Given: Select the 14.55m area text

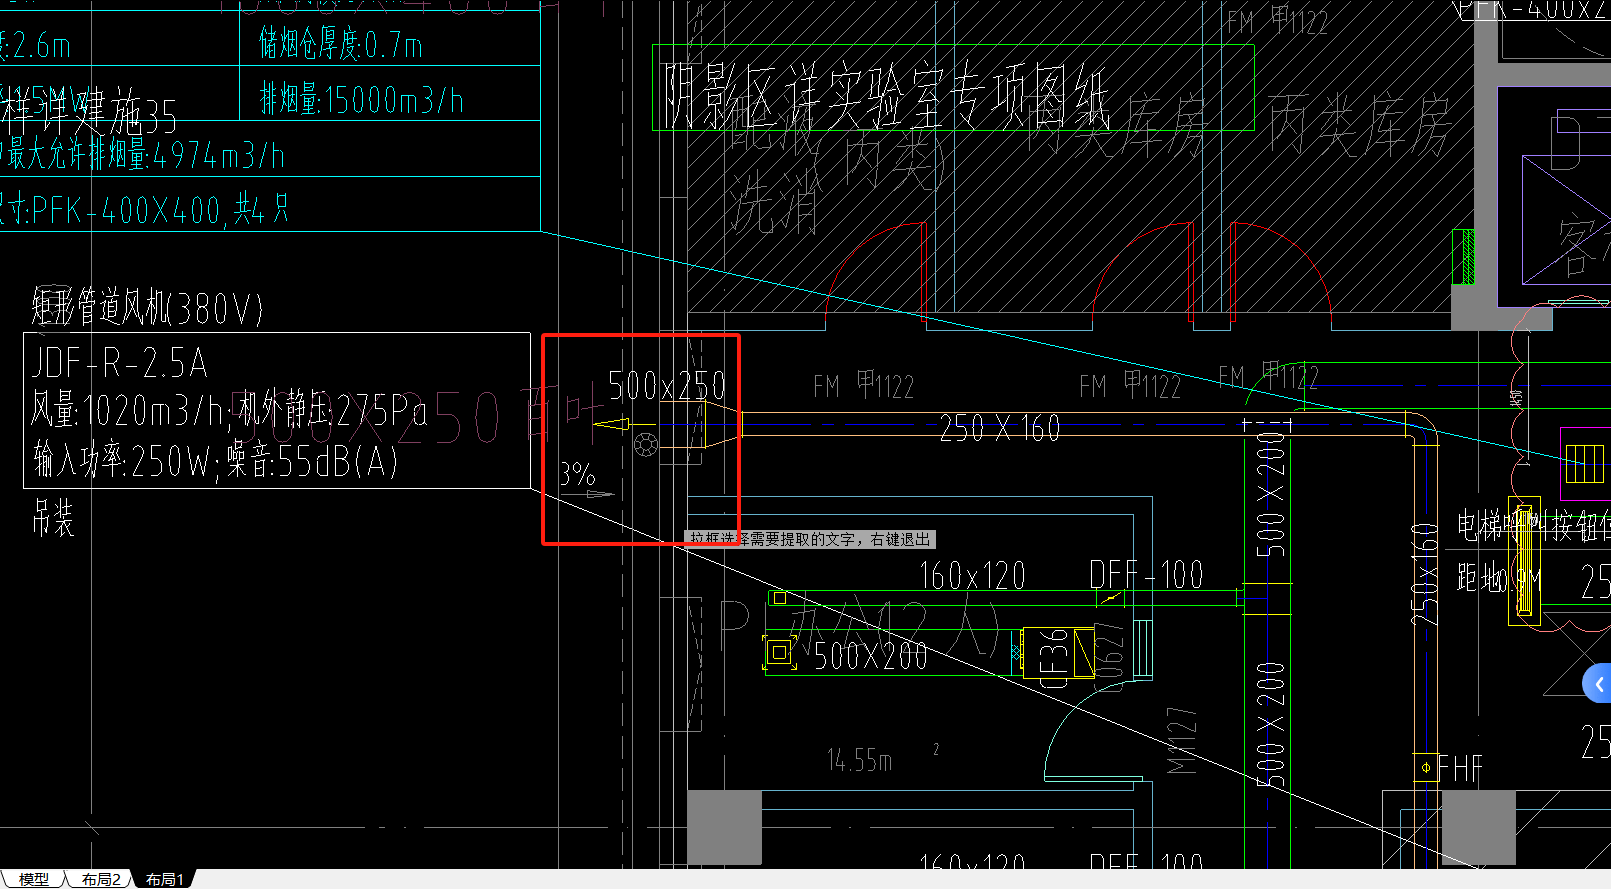Looking at the screenshot, I should (860, 761).
